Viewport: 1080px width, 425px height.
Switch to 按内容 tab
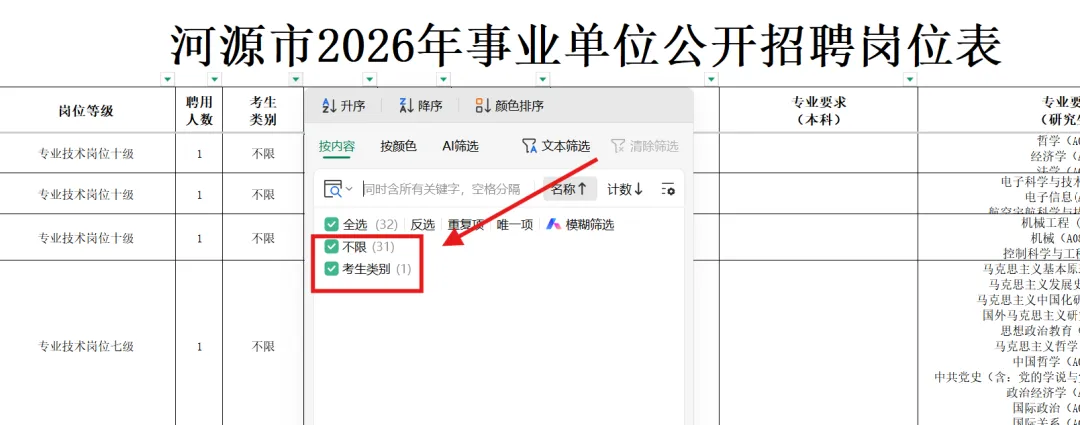[337, 146]
